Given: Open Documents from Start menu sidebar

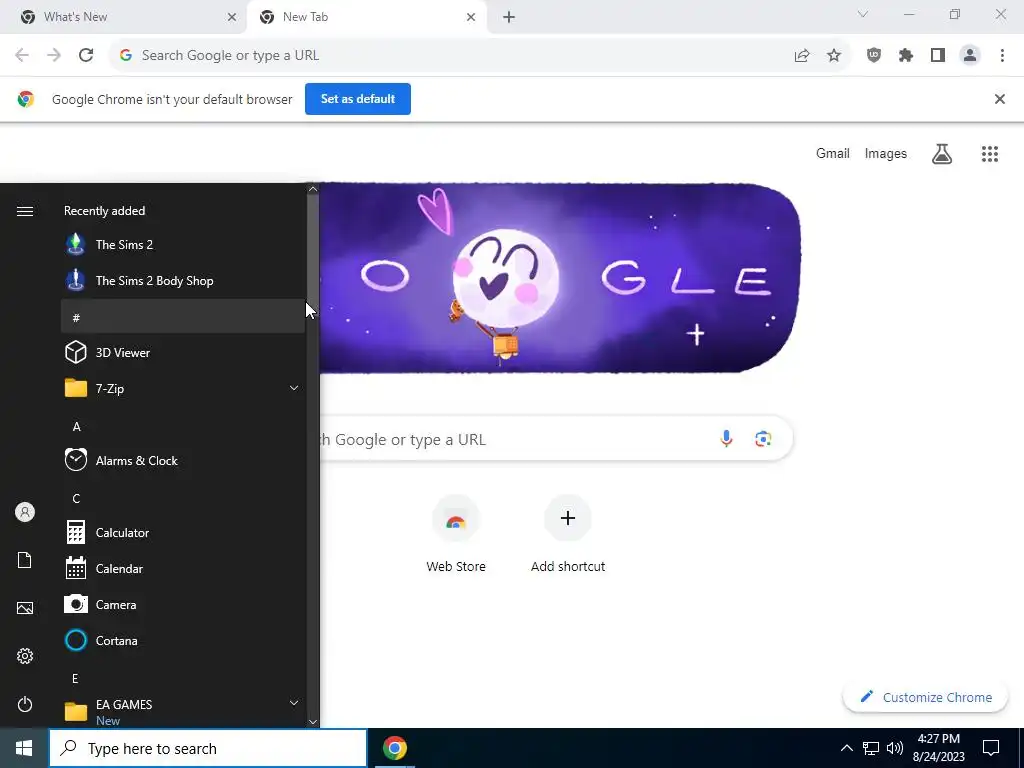Looking at the screenshot, I should 25,560.
